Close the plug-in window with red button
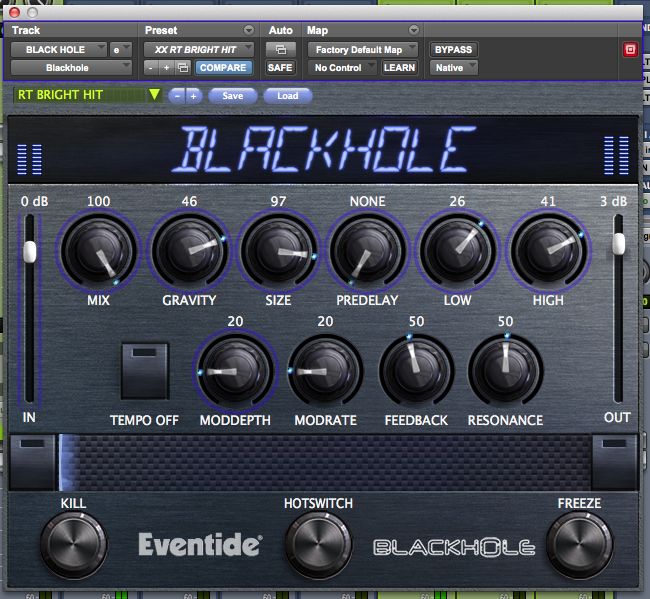The height and width of the screenshot is (599, 650). (15, 12)
